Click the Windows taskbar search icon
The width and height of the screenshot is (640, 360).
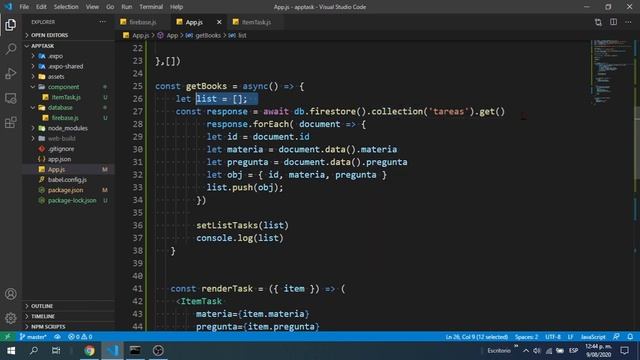point(33,351)
